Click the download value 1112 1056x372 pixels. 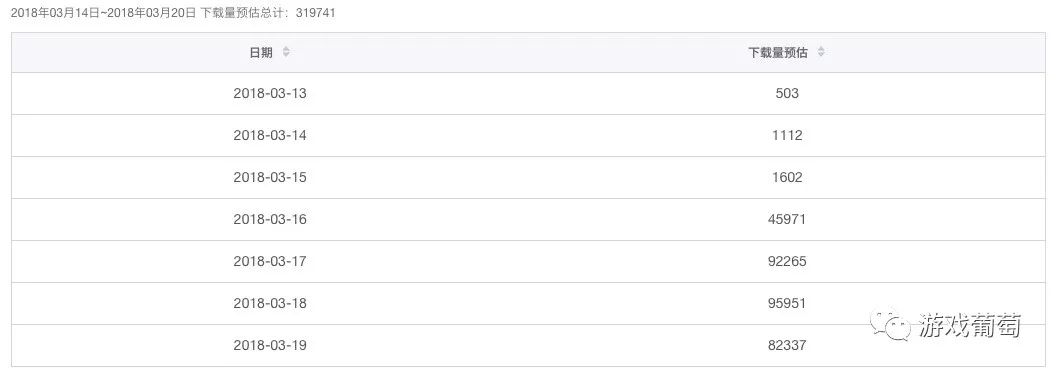click(x=787, y=135)
